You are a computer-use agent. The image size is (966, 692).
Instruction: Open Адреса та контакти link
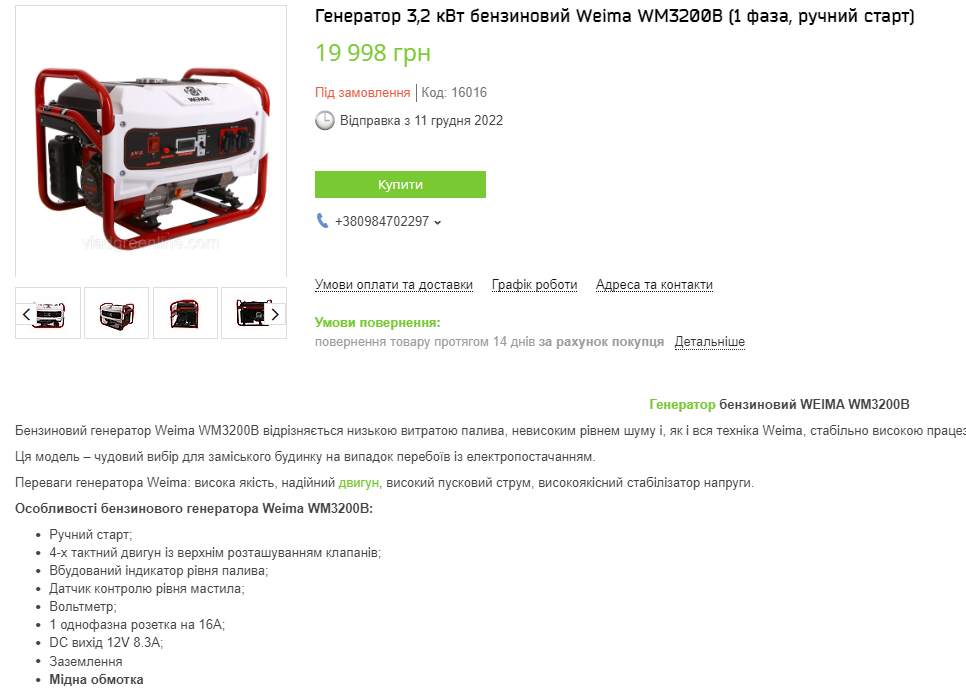tap(654, 285)
